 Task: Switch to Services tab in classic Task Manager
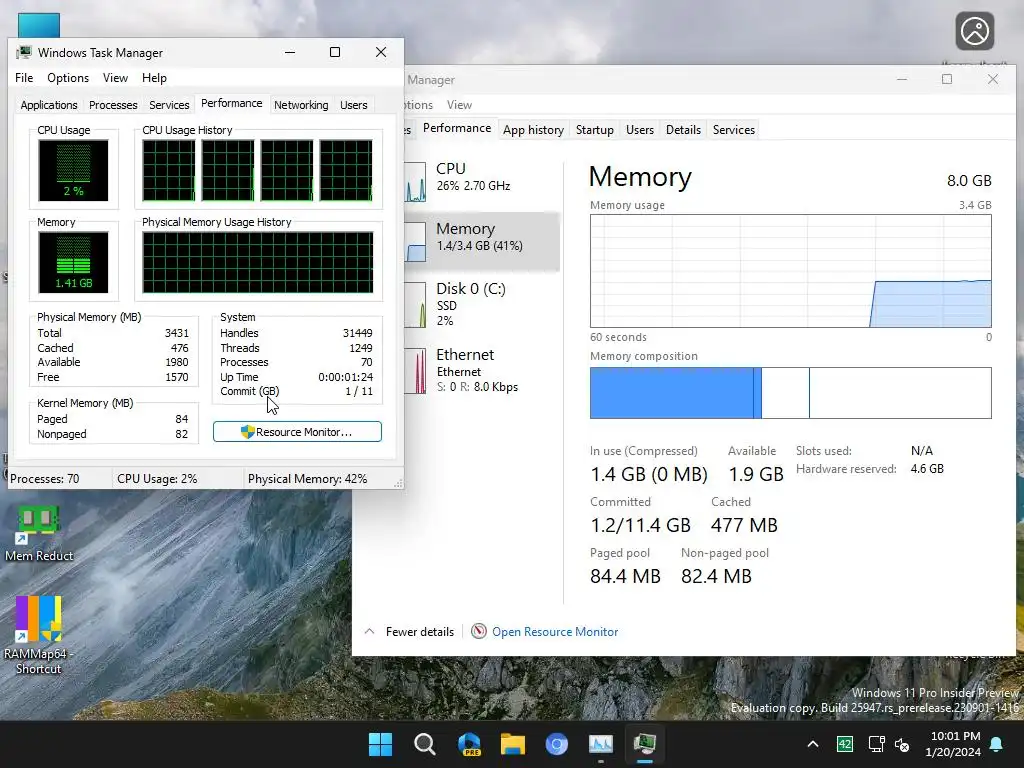tap(169, 105)
